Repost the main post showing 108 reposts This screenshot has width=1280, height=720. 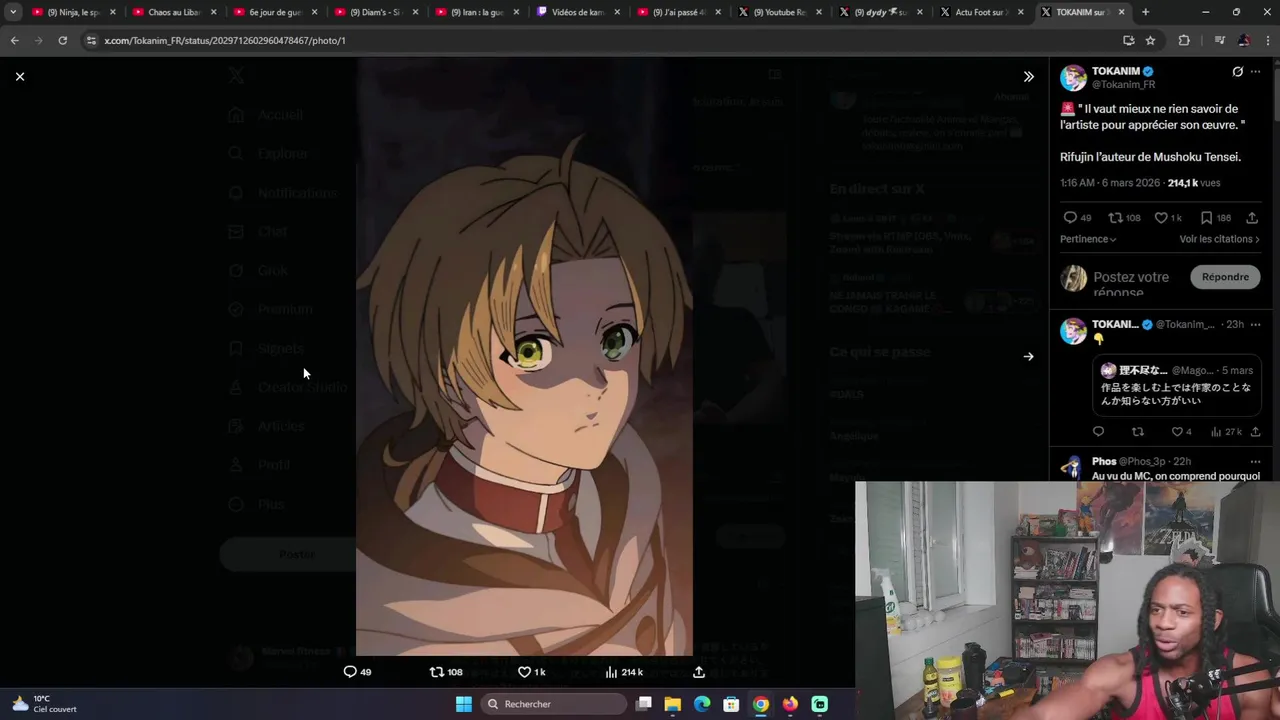pyautogui.click(x=1124, y=217)
